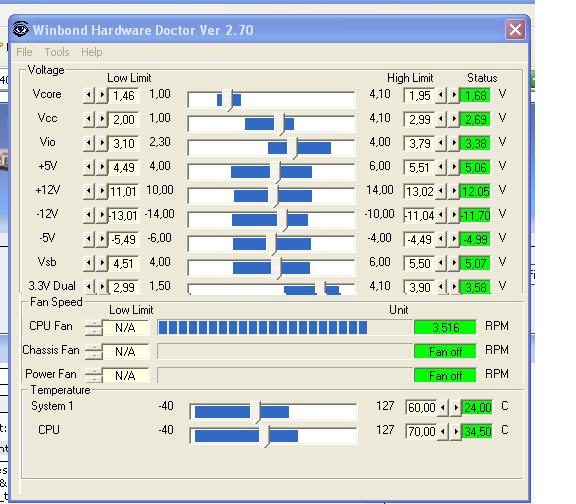Increase the CPU temperature limit
Viewport: 576px width, 504px height.
[456, 431]
